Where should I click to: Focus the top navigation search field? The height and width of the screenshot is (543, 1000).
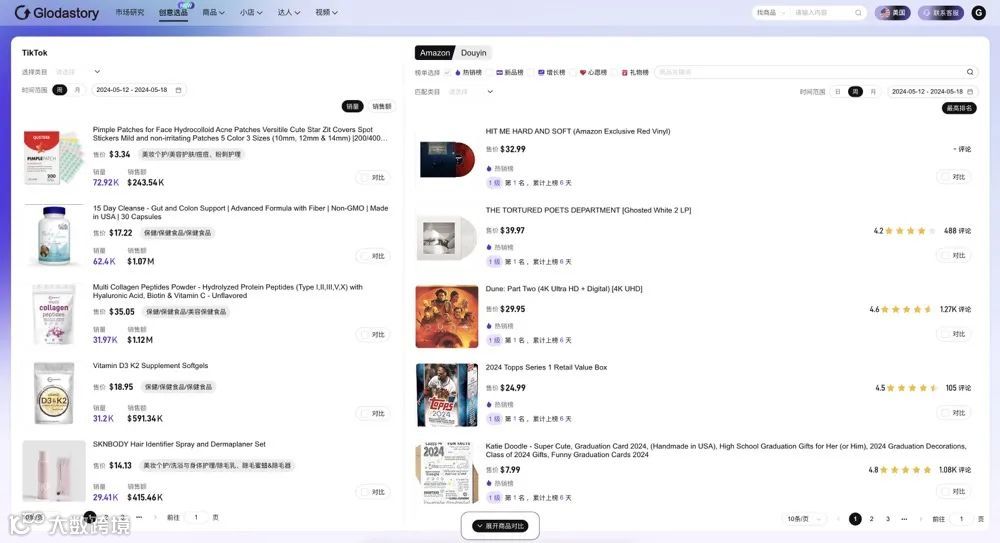click(822, 13)
